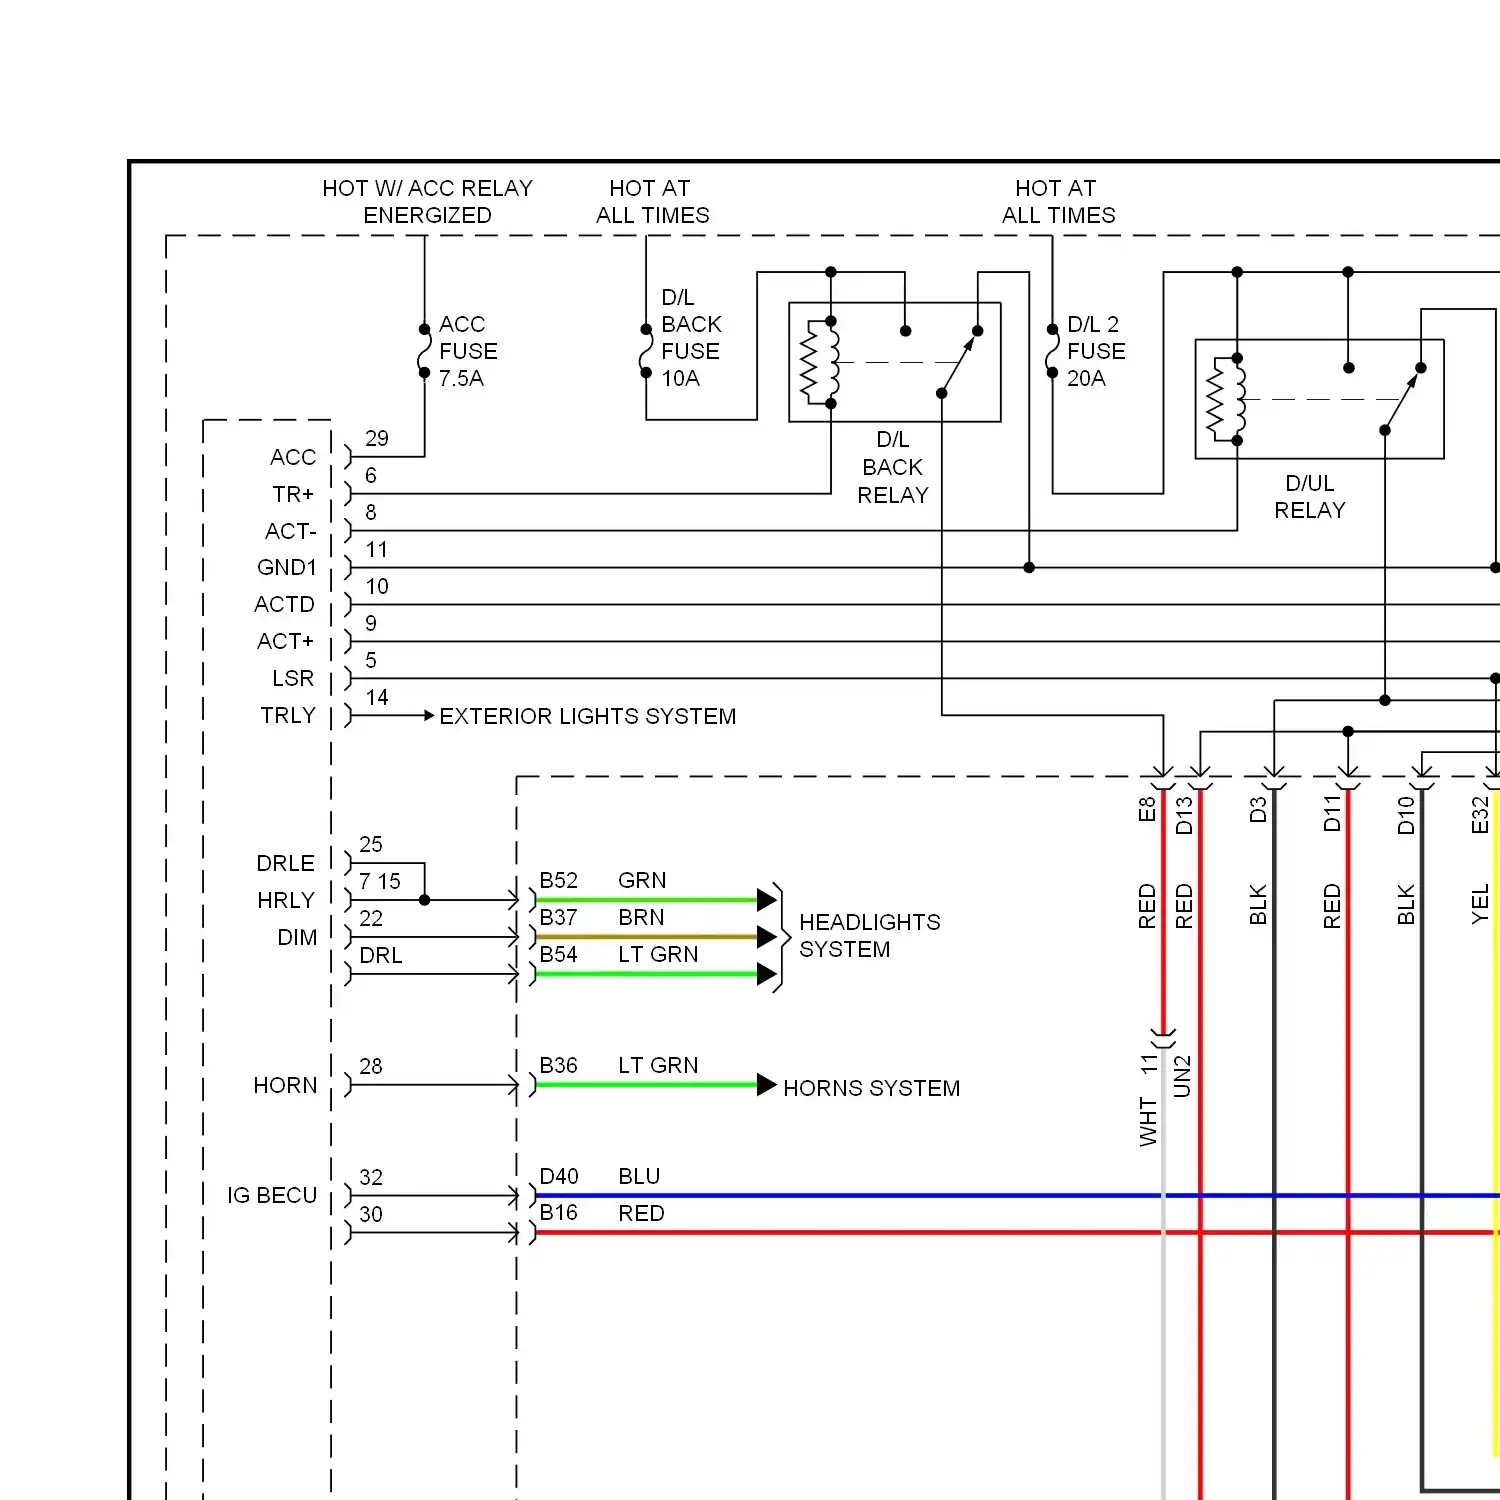1500x1500 pixels.
Task: Click the D3 connector label
Action: coord(1258,809)
